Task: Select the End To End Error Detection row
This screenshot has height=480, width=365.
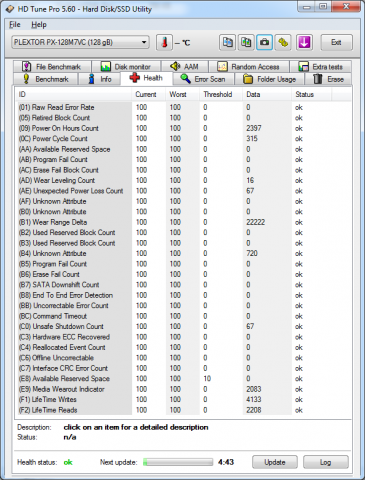Action: click(x=183, y=295)
